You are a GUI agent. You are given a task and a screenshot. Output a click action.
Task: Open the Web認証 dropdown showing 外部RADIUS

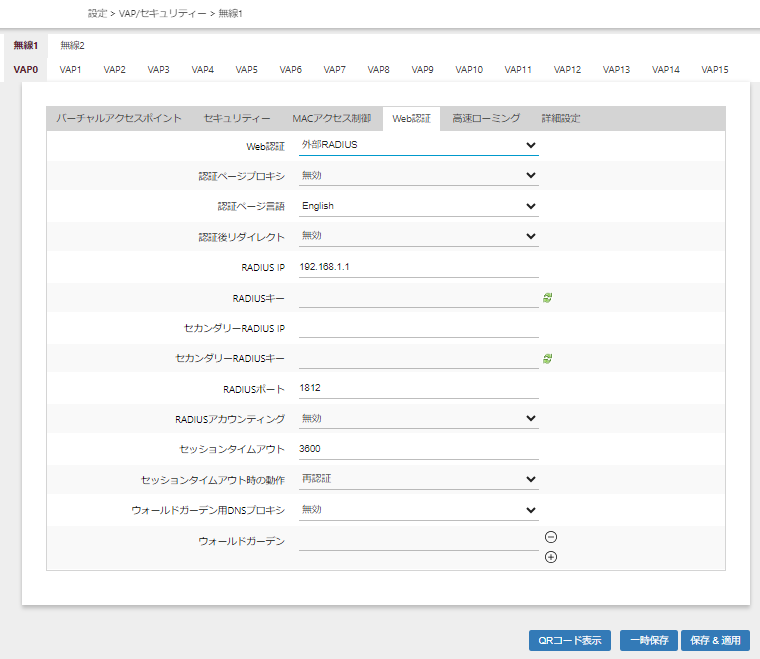coord(419,145)
